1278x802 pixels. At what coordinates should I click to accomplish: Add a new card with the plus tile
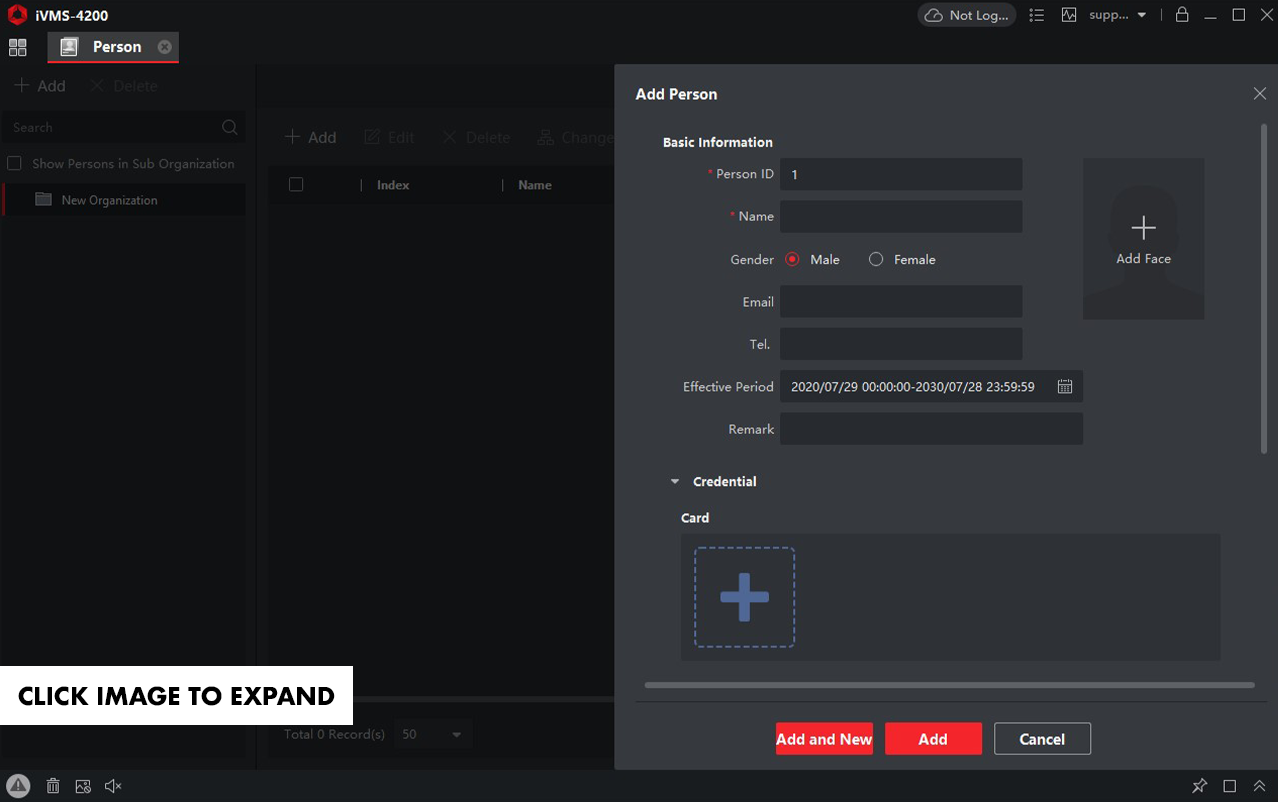coord(745,597)
